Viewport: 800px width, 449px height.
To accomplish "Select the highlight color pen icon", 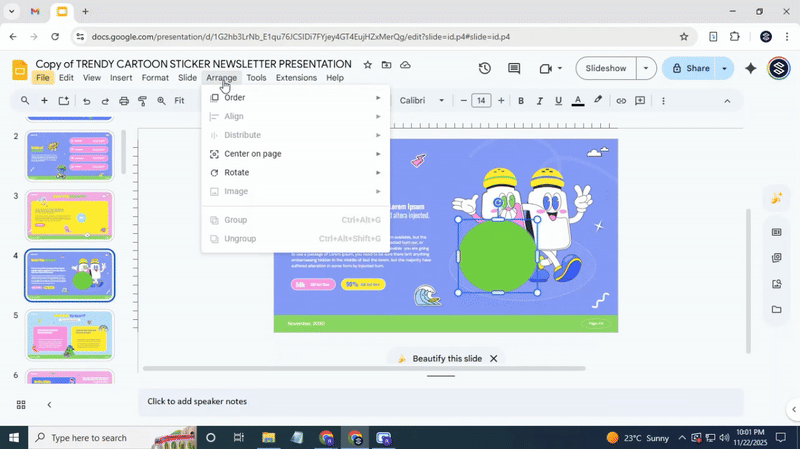I will click(598, 101).
